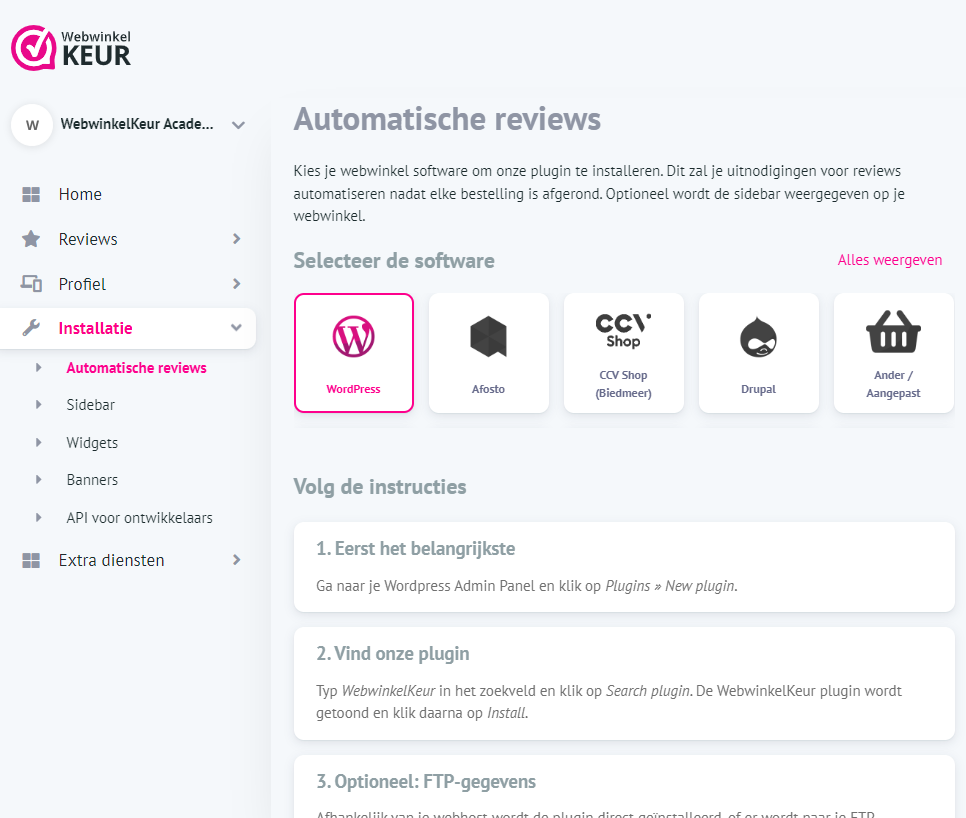
Task: Expand Extra diensten submenu chevron
Action: tap(237, 560)
